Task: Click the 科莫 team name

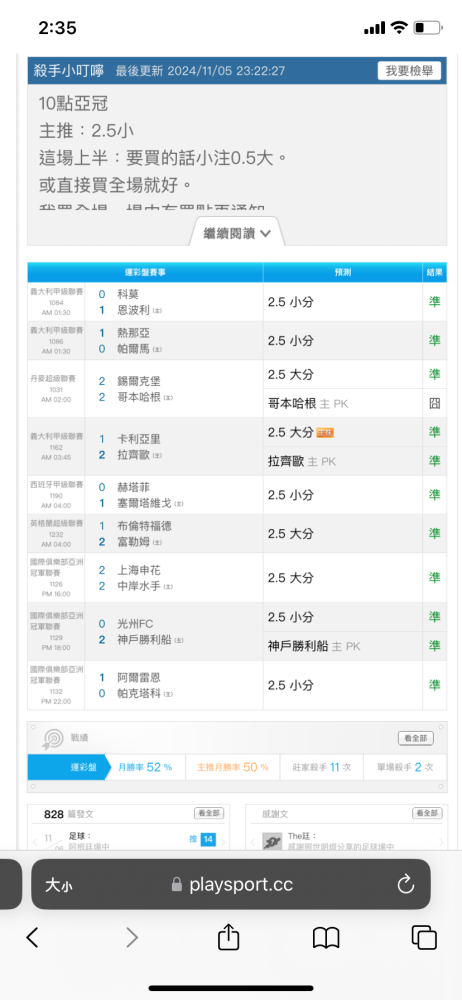Action: pos(129,294)
